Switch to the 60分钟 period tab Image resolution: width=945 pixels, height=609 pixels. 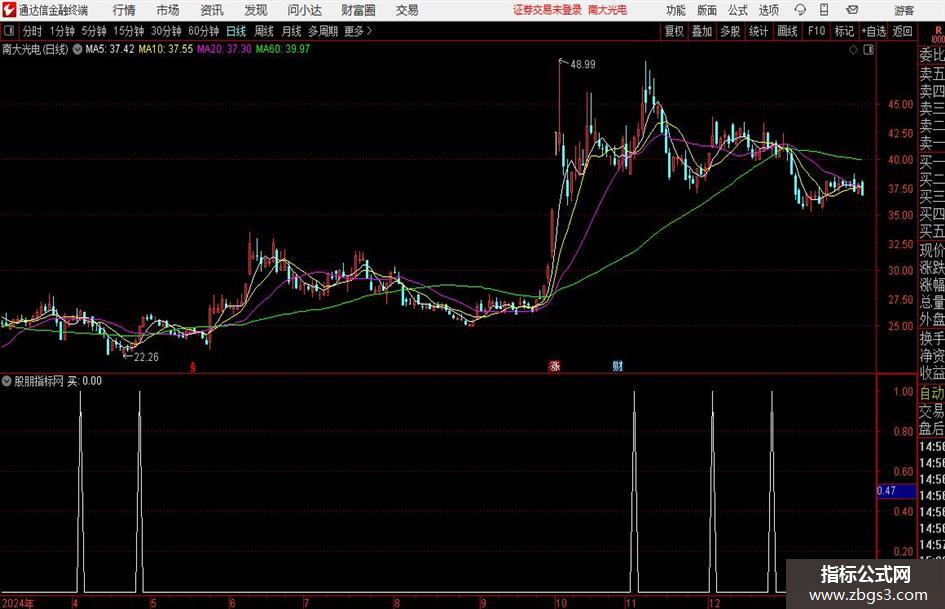[204, 31]
